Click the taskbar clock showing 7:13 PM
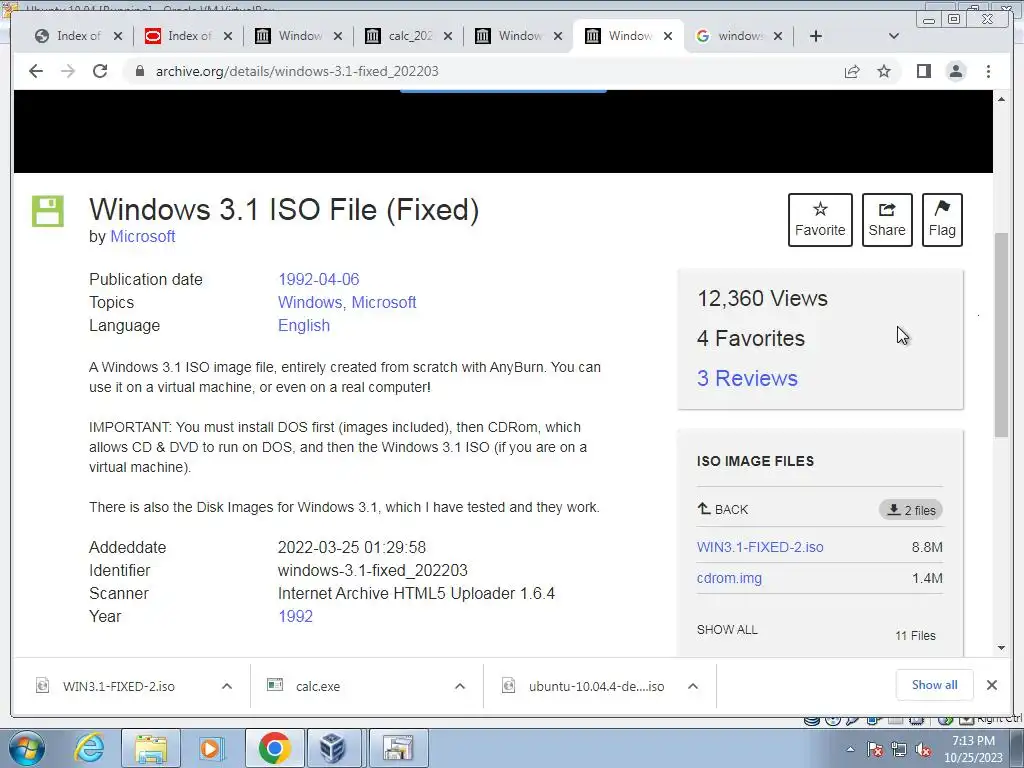This screenshot has height=768, width=1024. pyautogui.click(x=972, y=749)
